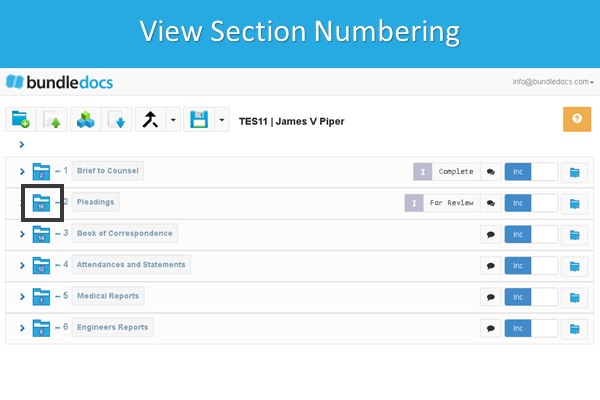Click the download document toolbar icon
Image resolution: width=600 pixels, height=400 pixels.
point(117,120)
